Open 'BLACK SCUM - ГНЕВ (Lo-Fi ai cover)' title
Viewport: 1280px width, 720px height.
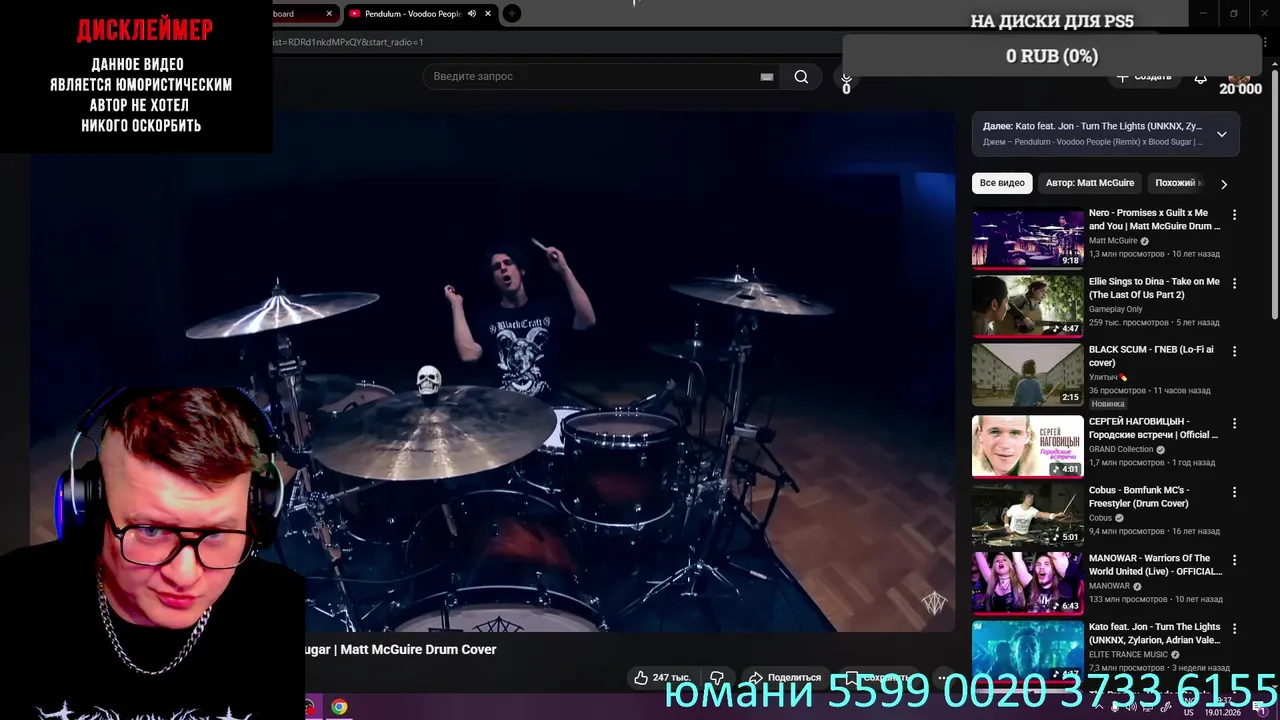coord(1151,356)
